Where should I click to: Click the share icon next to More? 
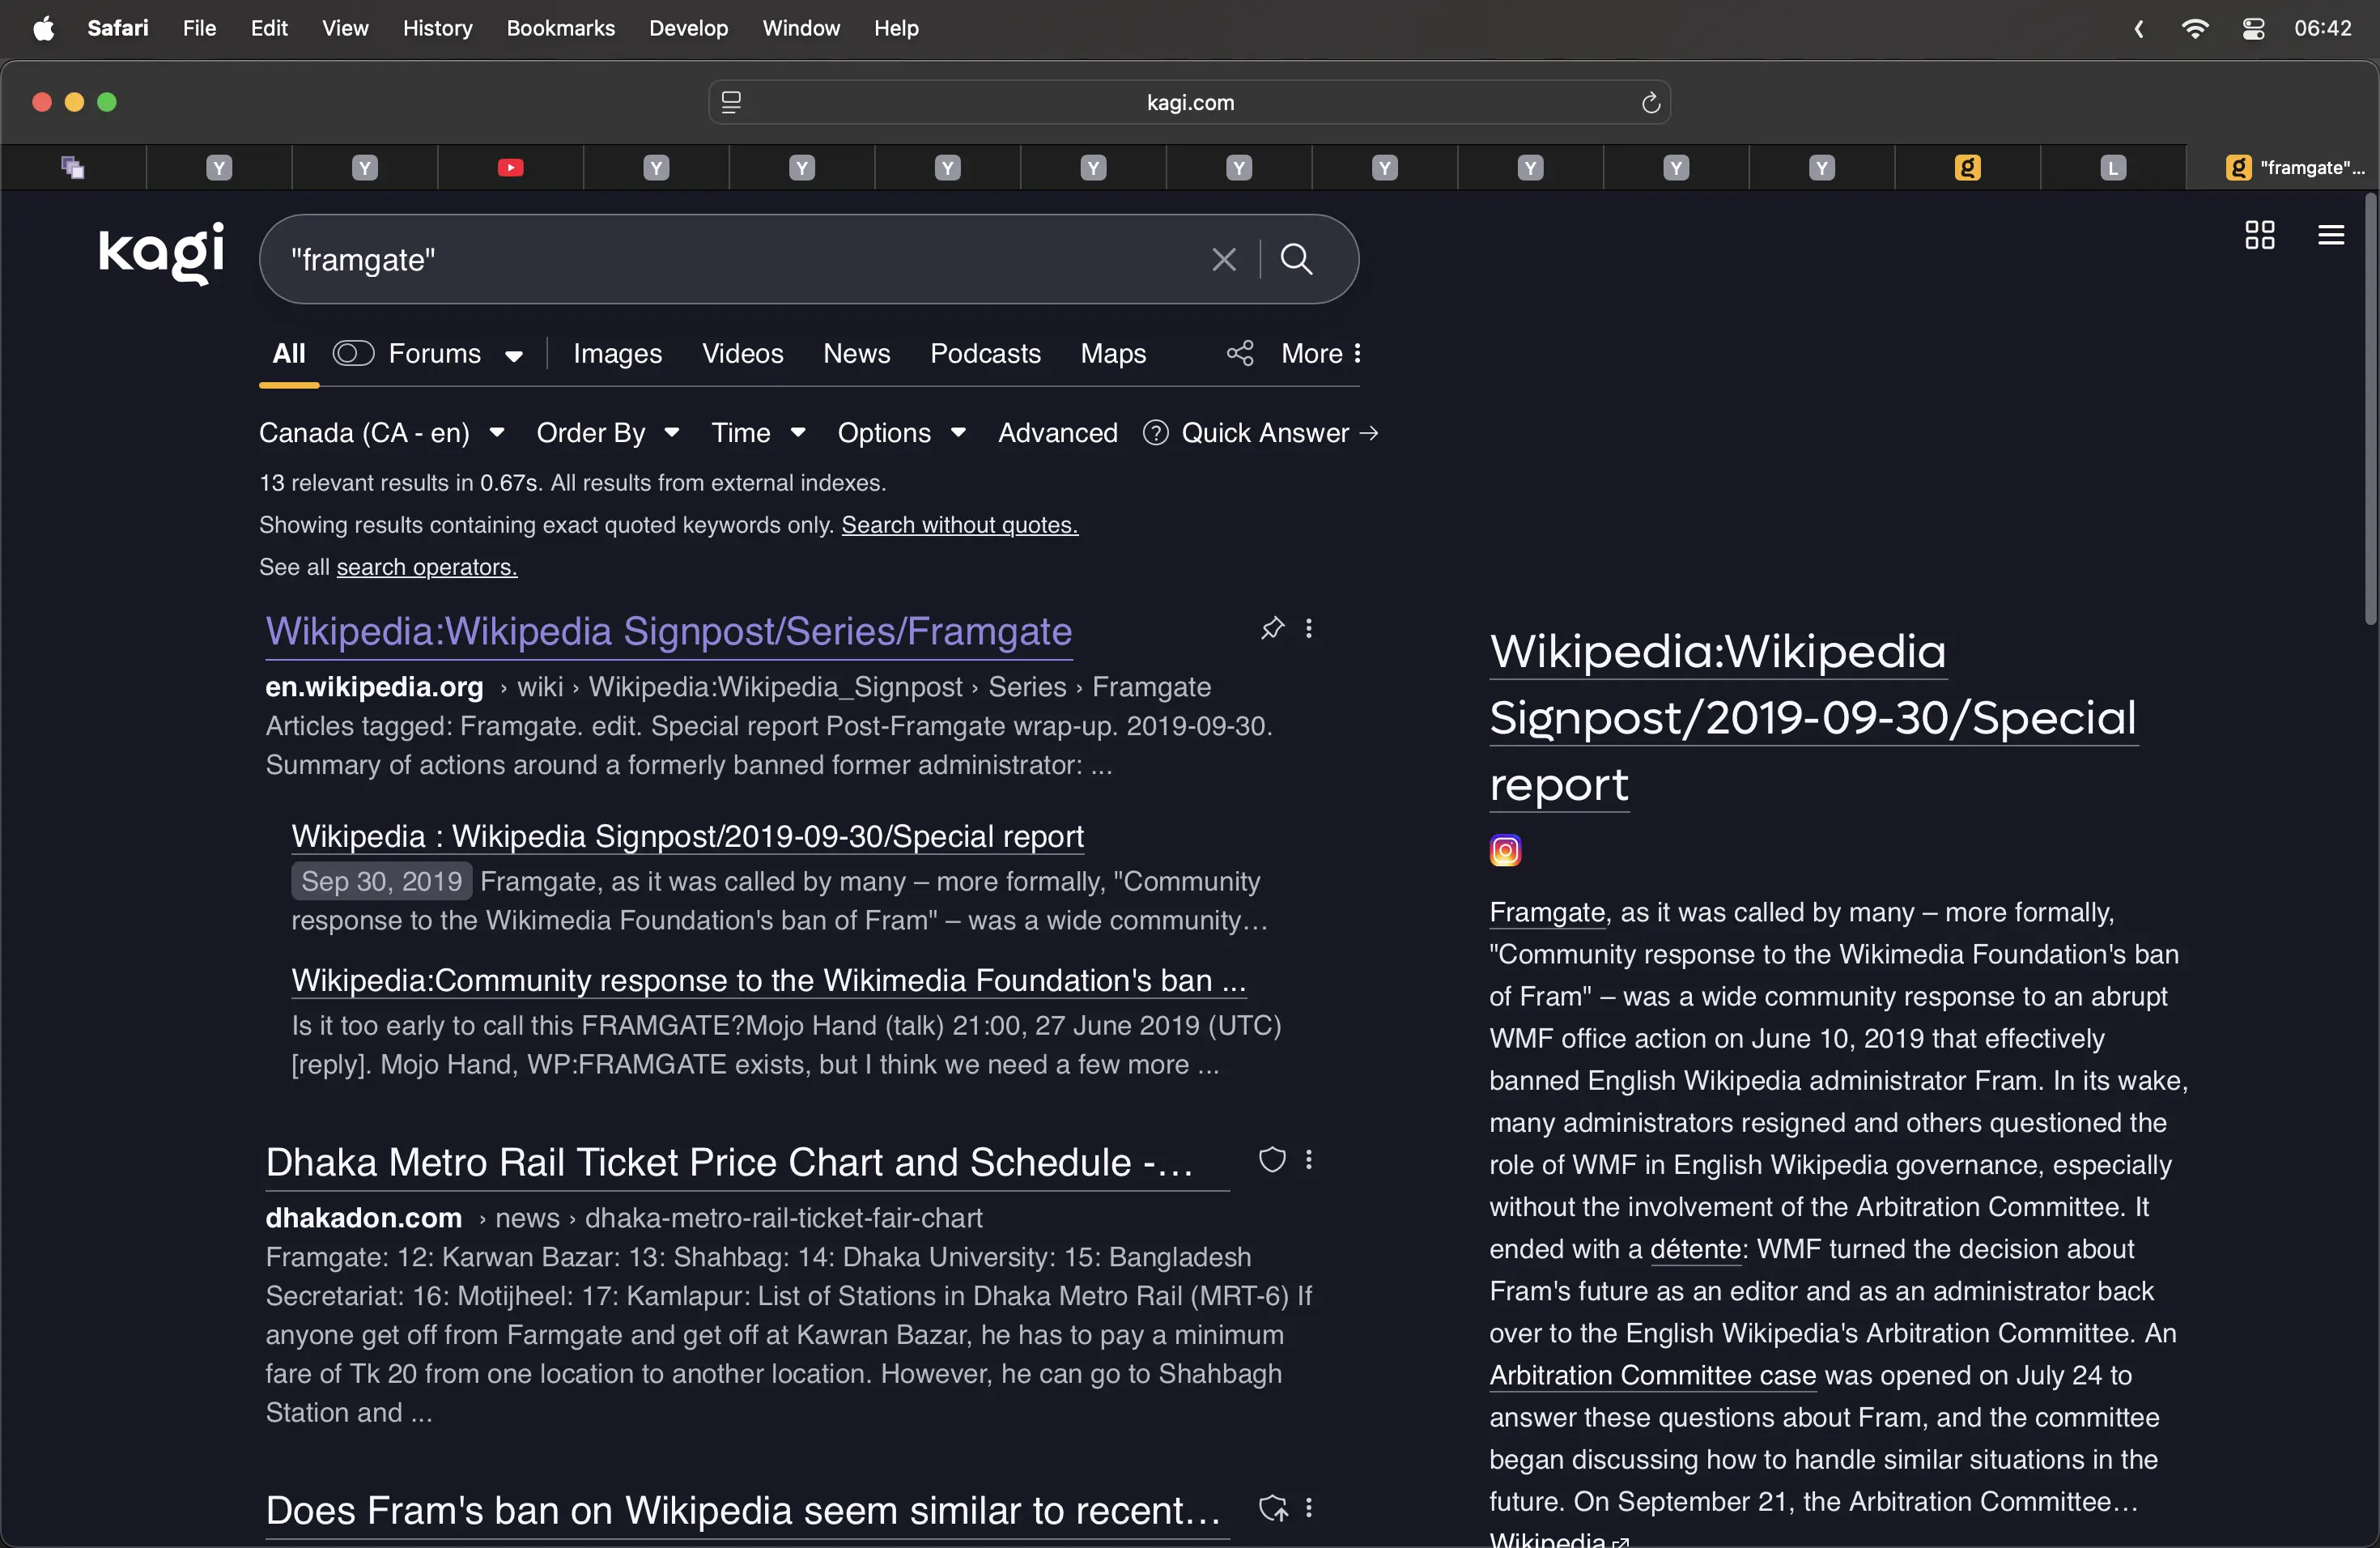1240,353
